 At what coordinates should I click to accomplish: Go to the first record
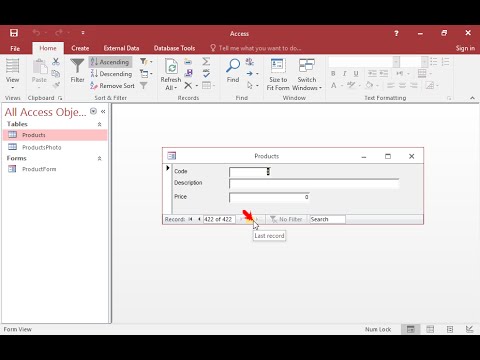click(x=190, y=219)
